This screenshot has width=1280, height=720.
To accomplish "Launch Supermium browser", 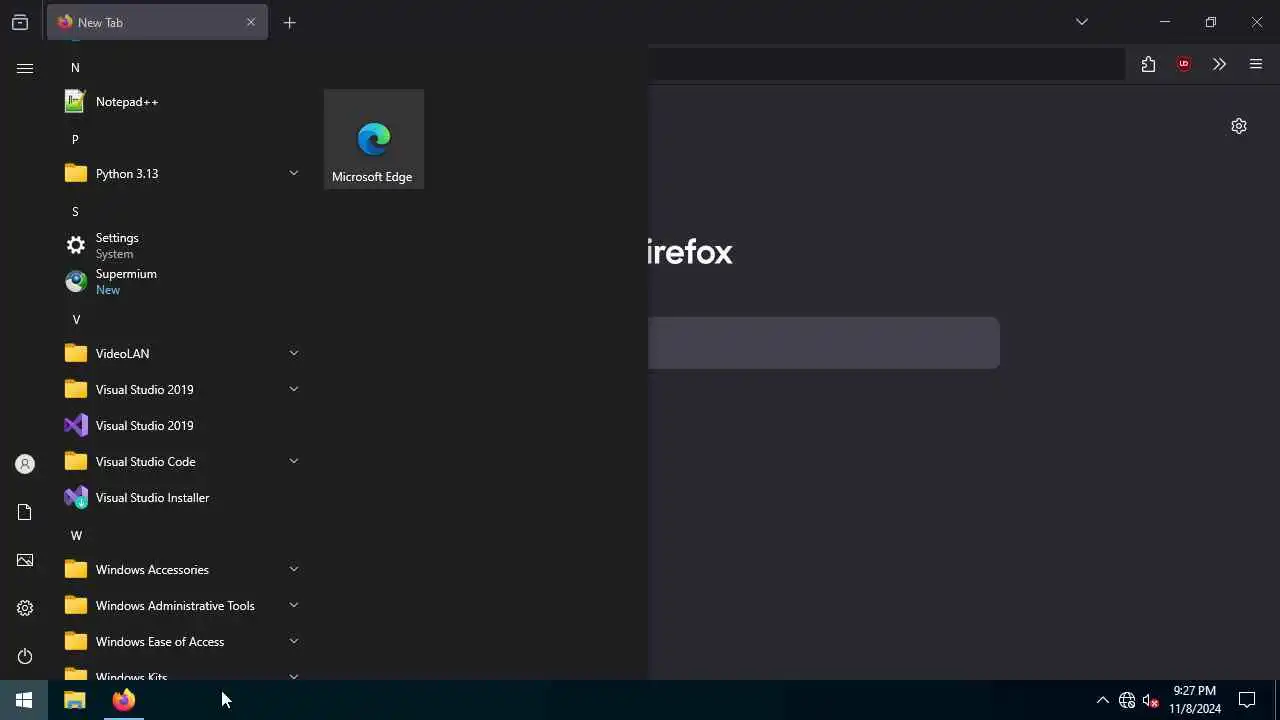I will click(180, 282).
